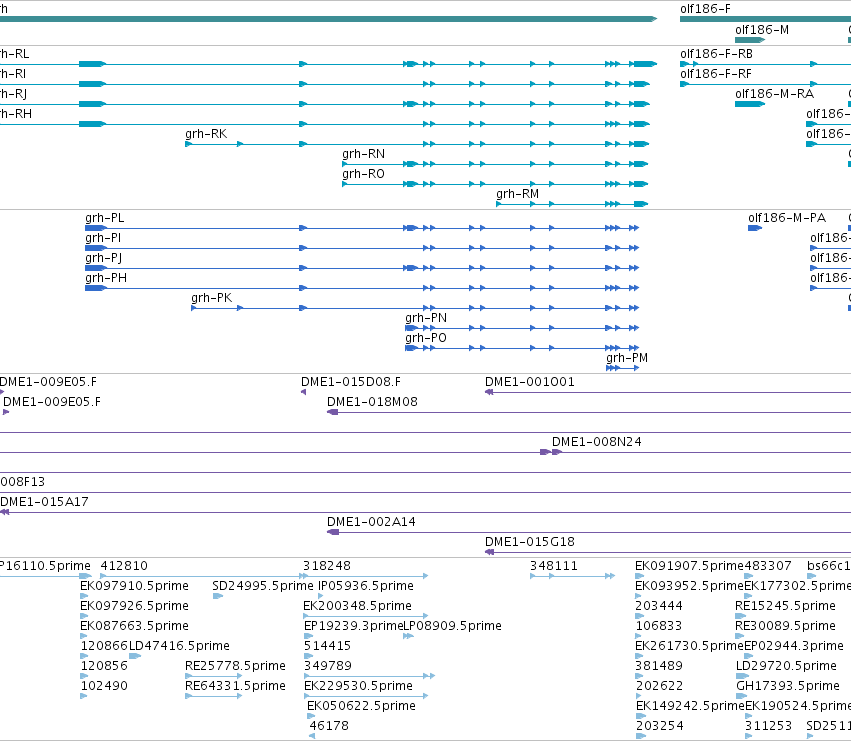Open EST EK097910.5prime
Image resolution: width=851 pixels, height=741 pixels.
(x=134, y=586)
